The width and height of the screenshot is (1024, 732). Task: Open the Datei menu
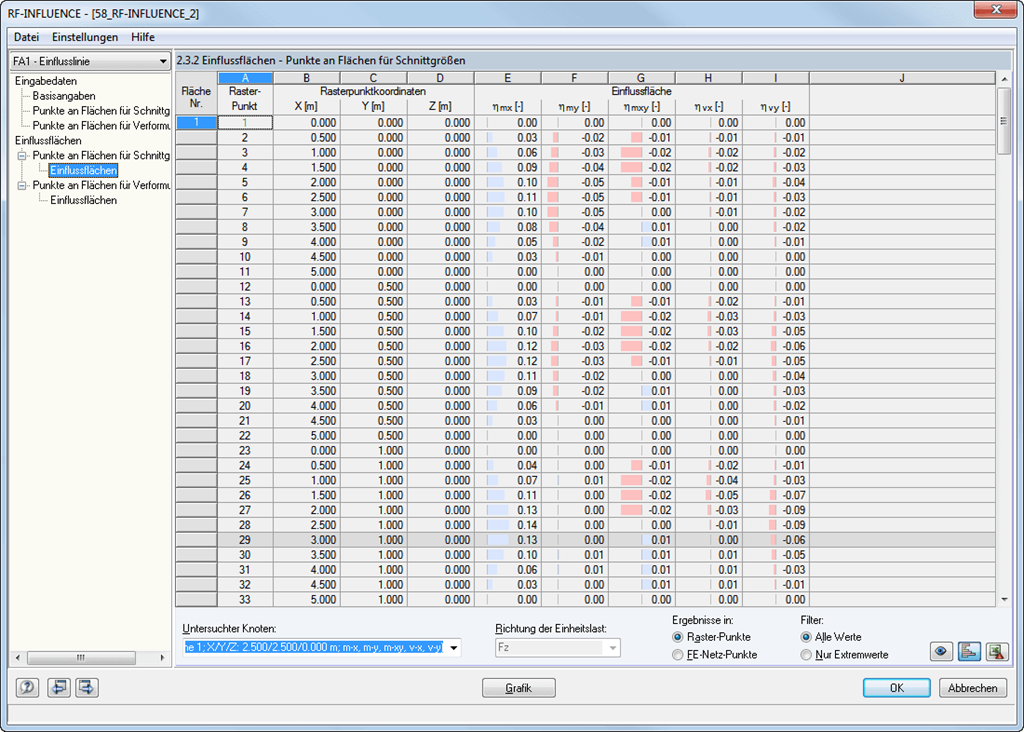26,37
